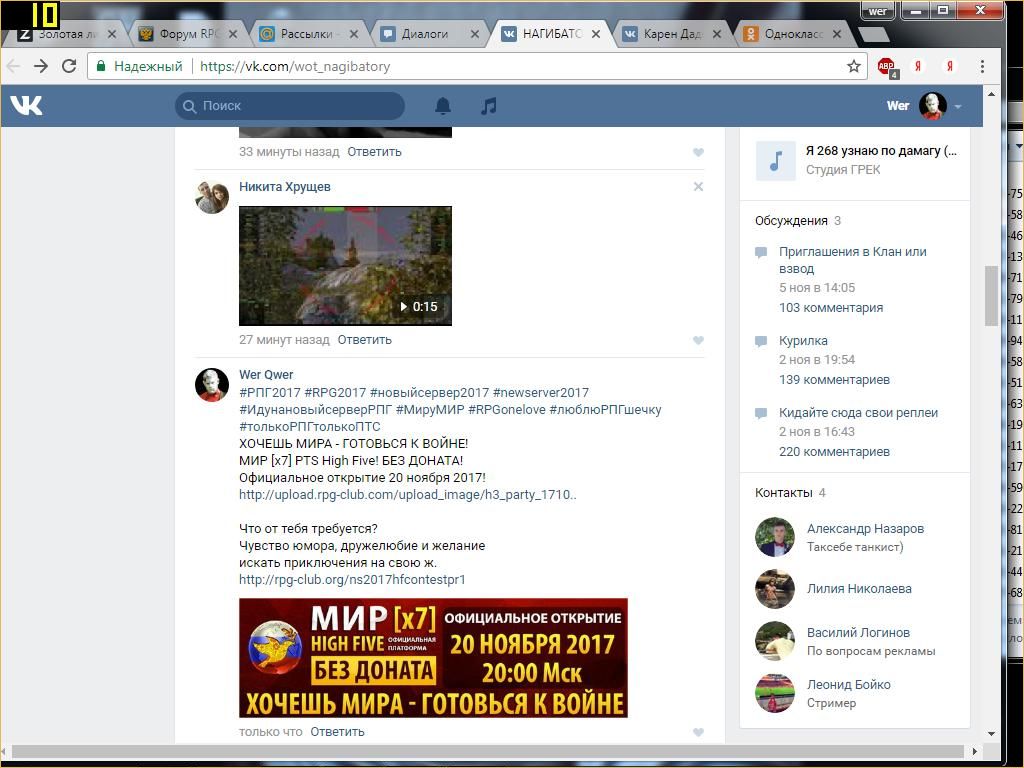Open Лилия Николаева's contact profile
The height and width of the screenshot is (768, 1024).
coord(859,588)
